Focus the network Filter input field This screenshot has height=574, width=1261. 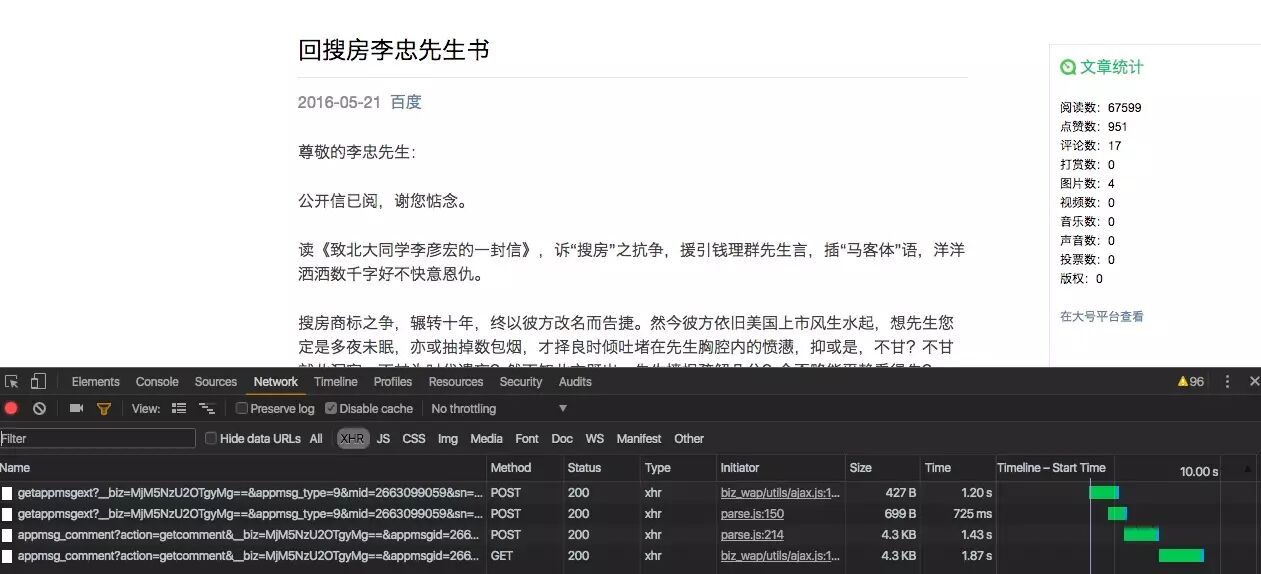click(x=98, y=438)
